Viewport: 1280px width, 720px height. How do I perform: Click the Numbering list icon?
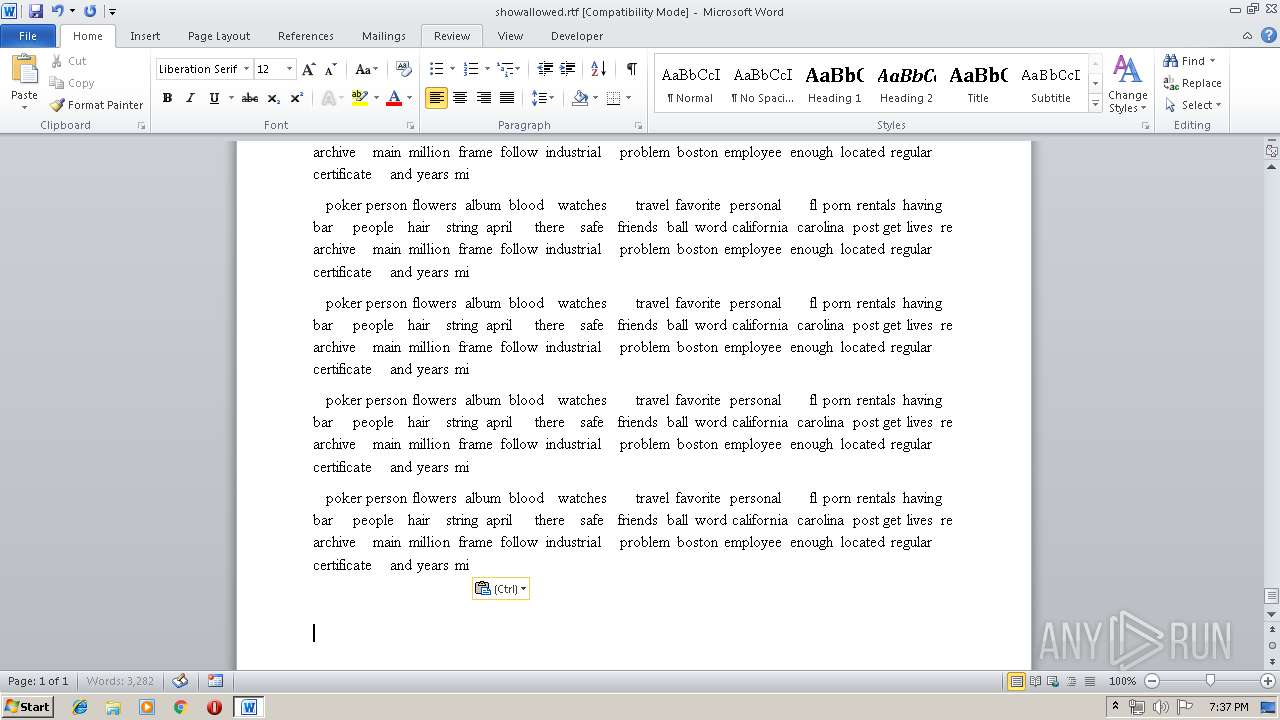click(472, 69)
